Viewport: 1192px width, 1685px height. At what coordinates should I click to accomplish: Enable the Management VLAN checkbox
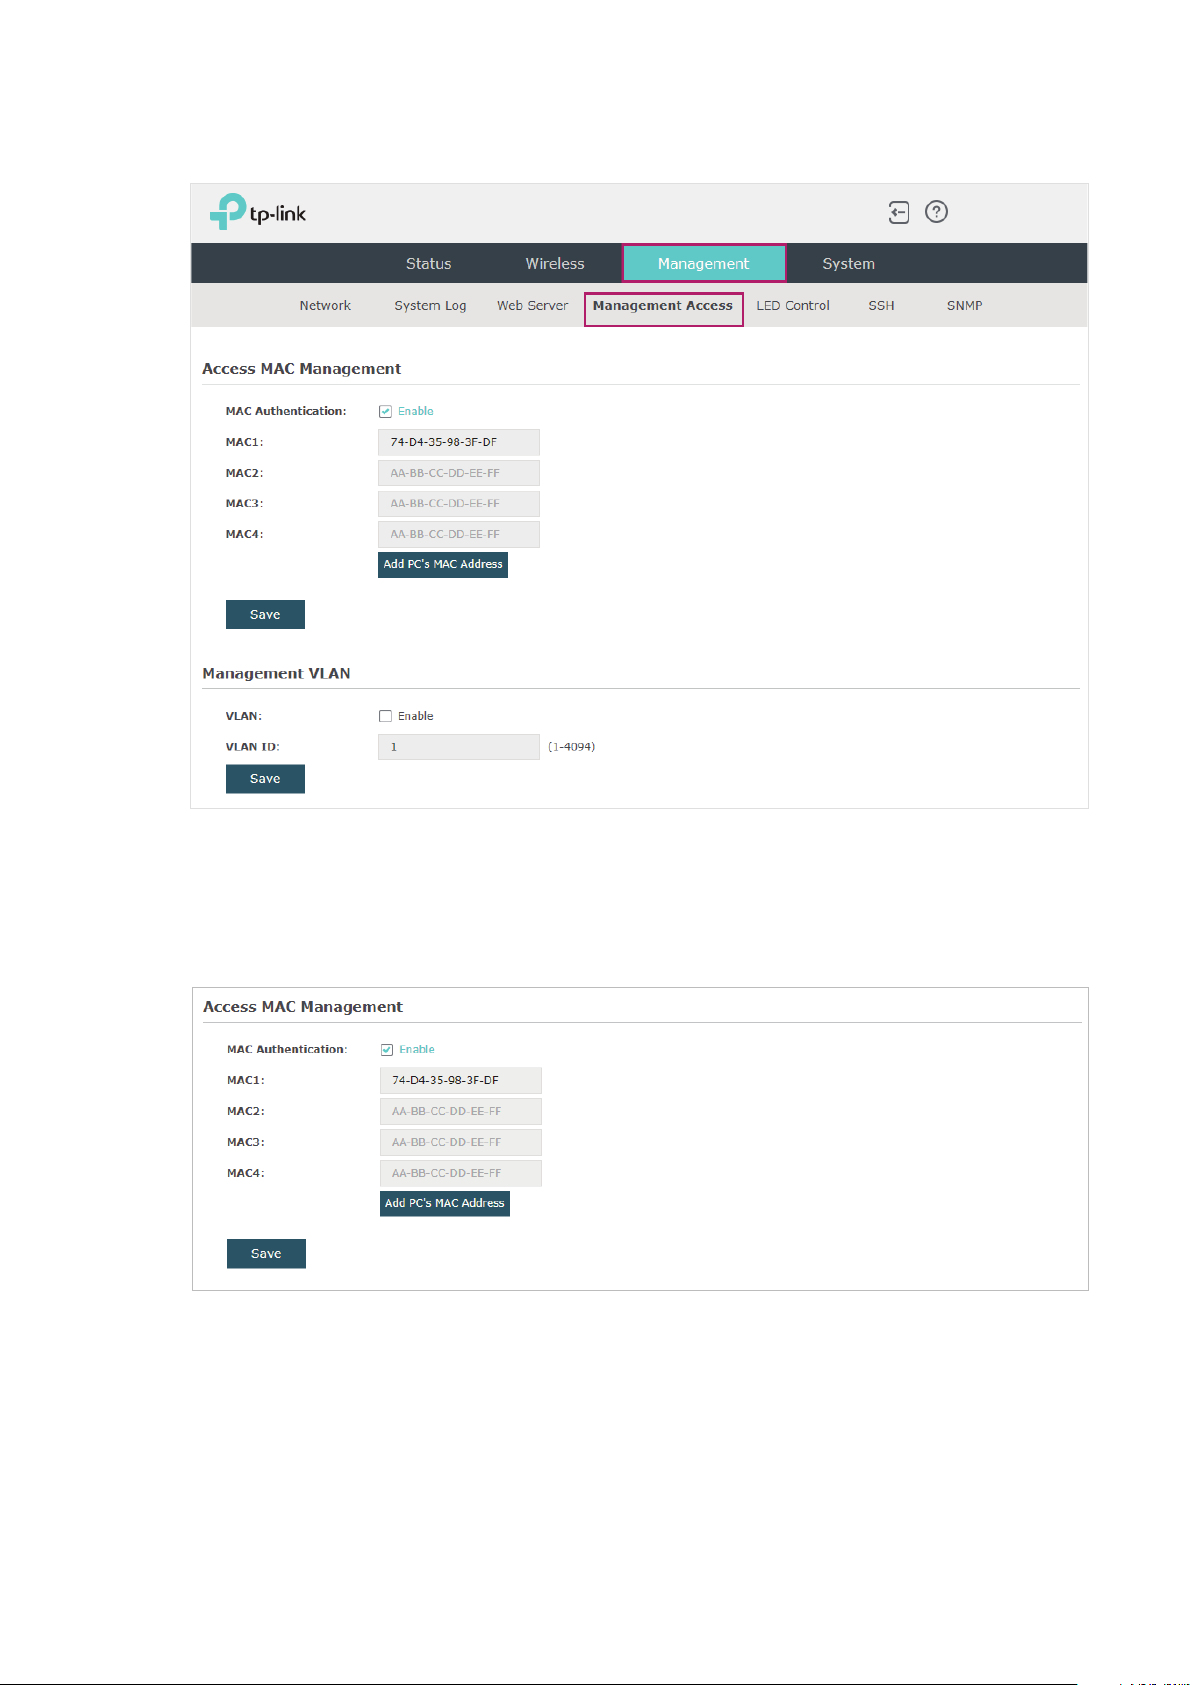(385, 716)
